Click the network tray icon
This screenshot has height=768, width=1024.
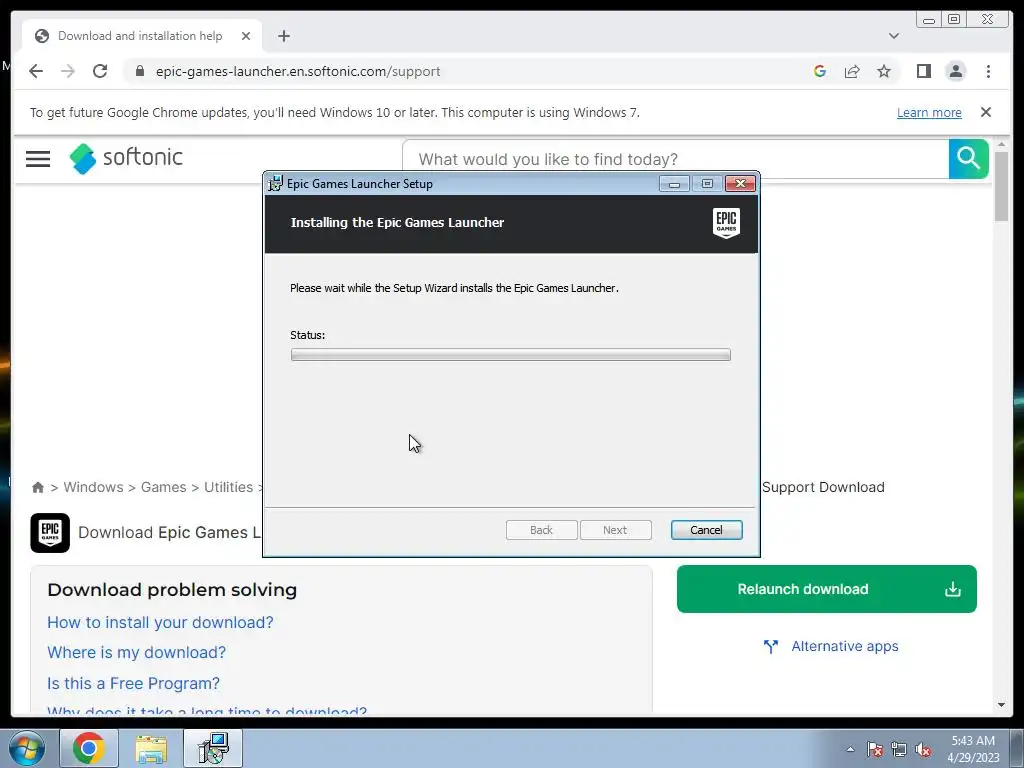pos(899,749)
